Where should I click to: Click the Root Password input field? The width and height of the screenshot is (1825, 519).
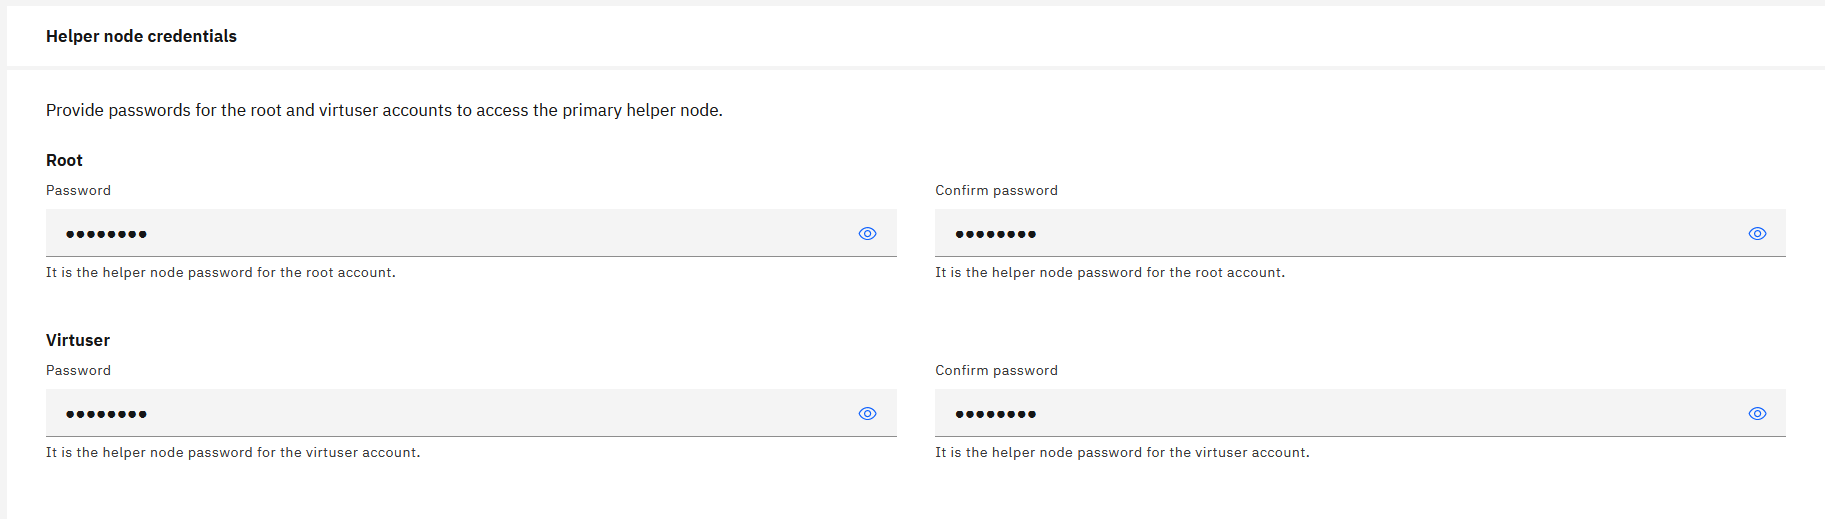(x=450, y=234)
